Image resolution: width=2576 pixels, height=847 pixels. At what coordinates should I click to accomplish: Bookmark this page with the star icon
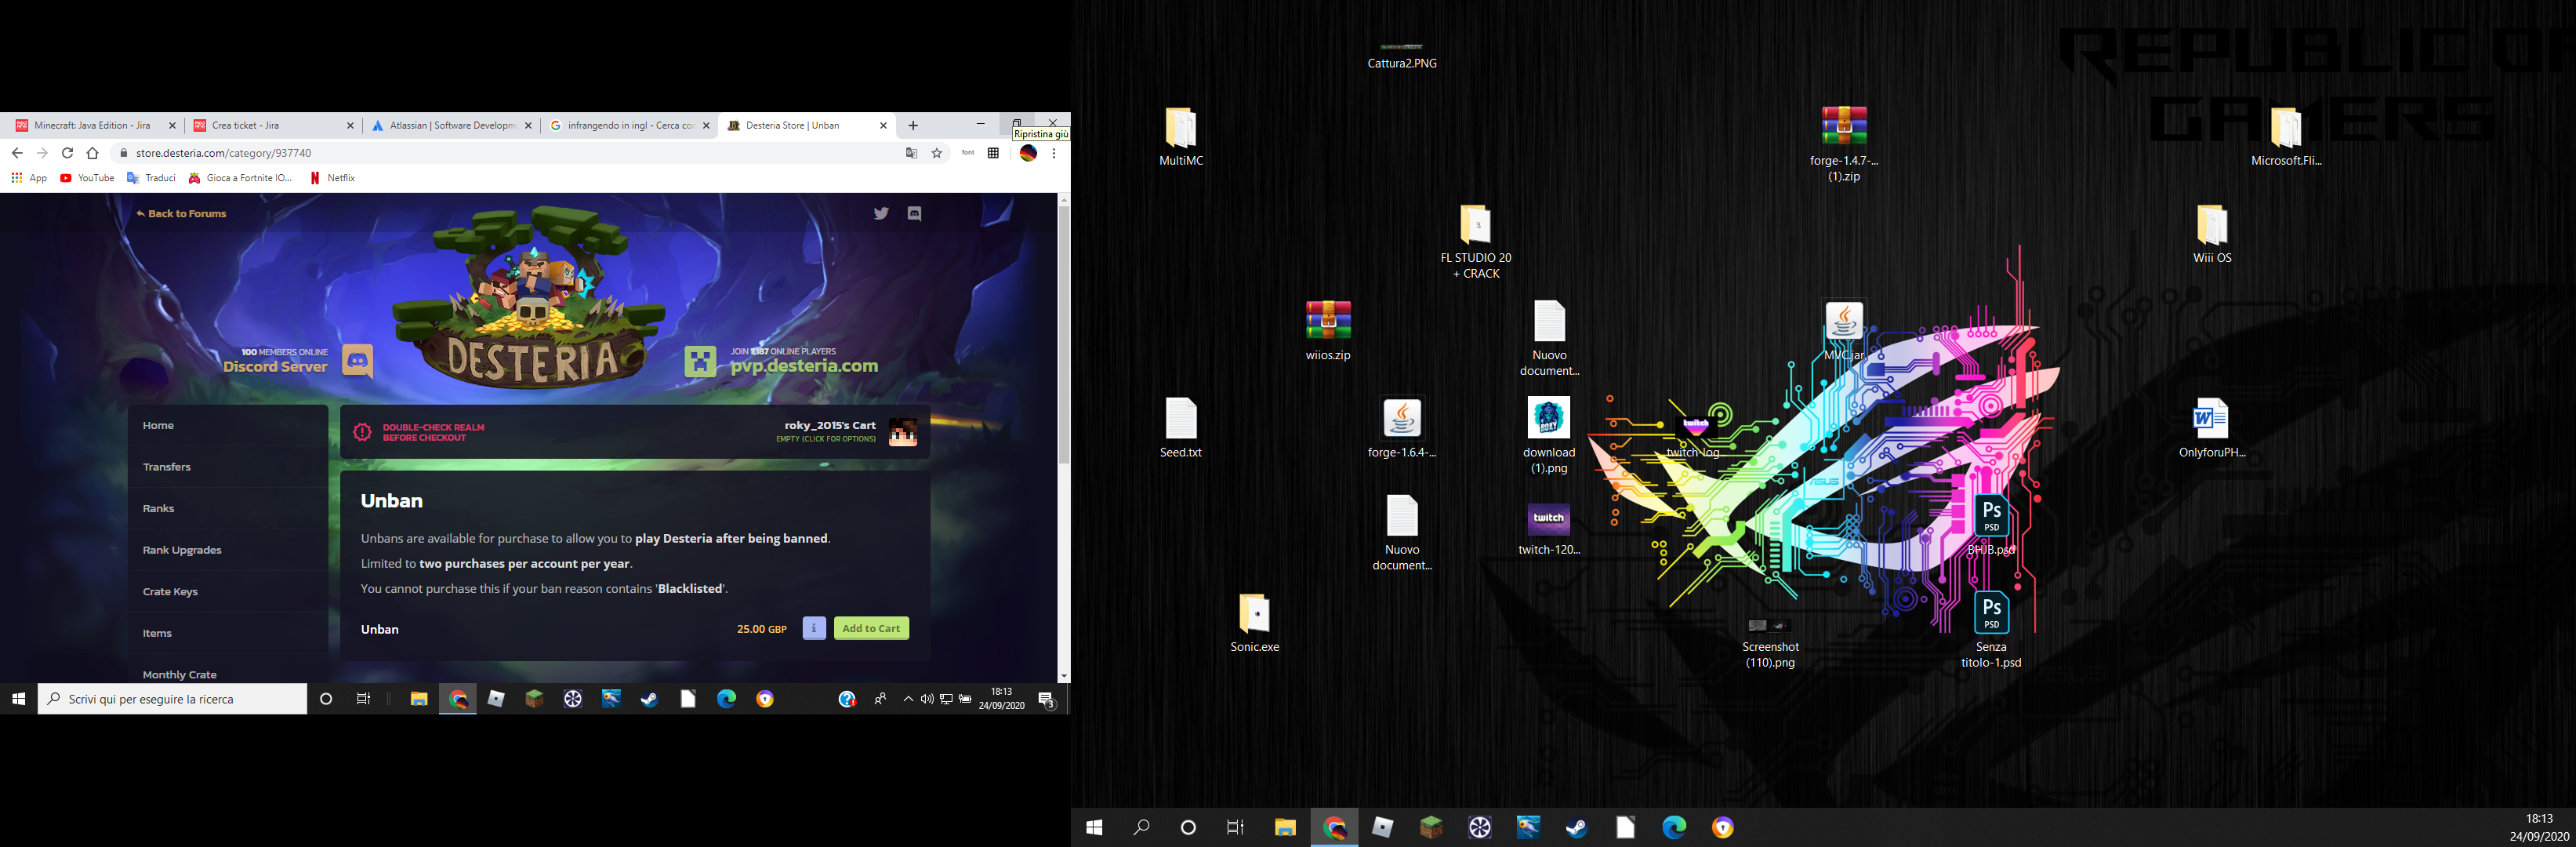tap(937, 153)
